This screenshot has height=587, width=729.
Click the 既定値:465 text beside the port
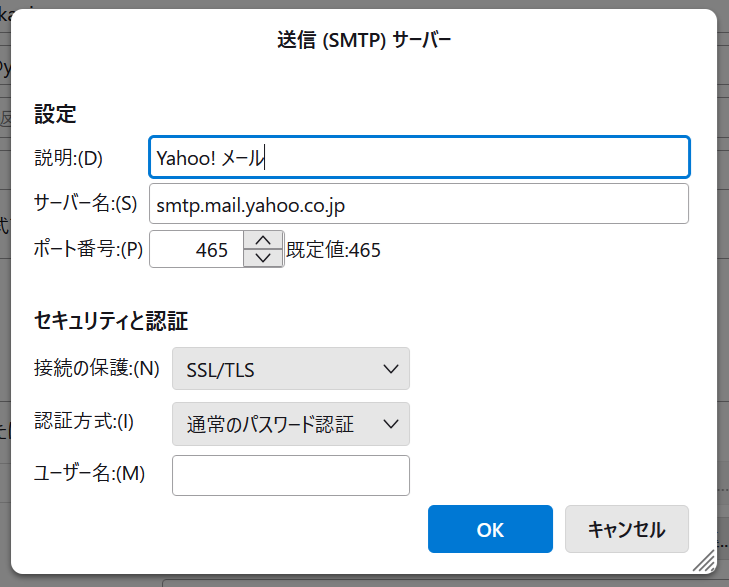[334, 250]
